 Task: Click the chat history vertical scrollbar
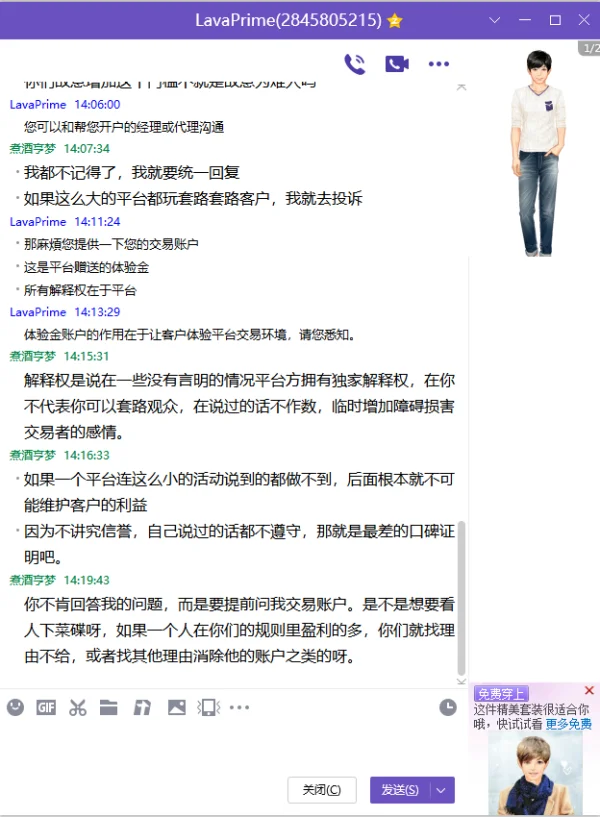[461, 598]
